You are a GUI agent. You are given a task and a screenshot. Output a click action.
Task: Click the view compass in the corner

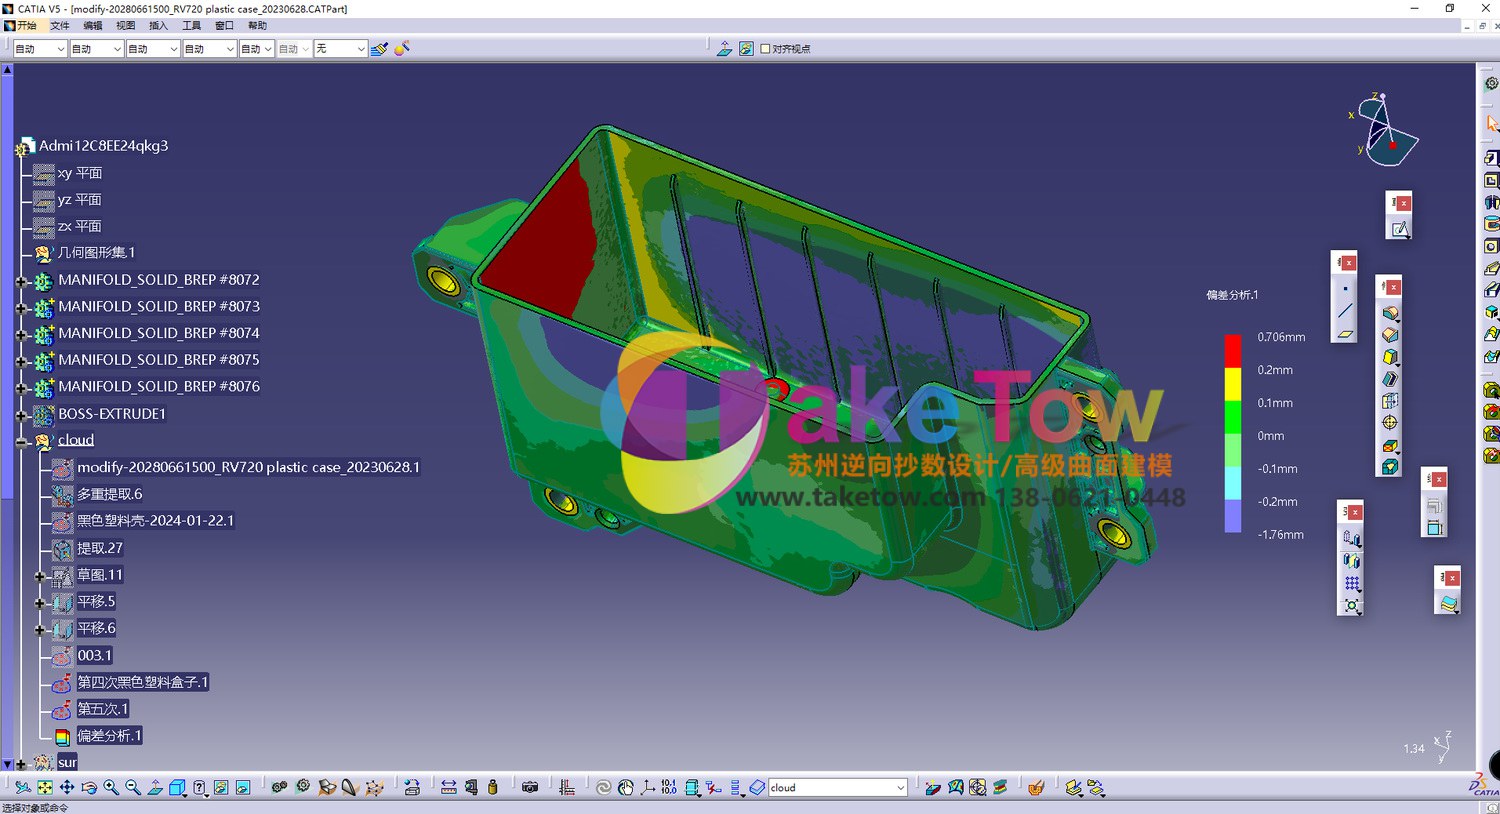click(1385, 130)
